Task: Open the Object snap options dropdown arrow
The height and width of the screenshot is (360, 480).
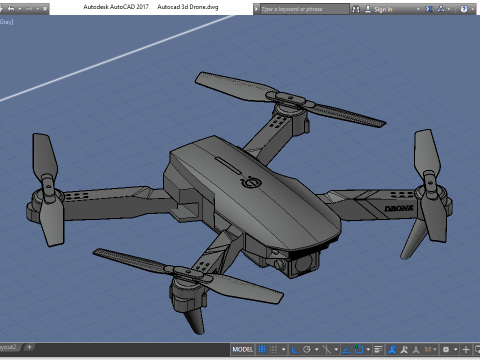Action: pos(368,349)
